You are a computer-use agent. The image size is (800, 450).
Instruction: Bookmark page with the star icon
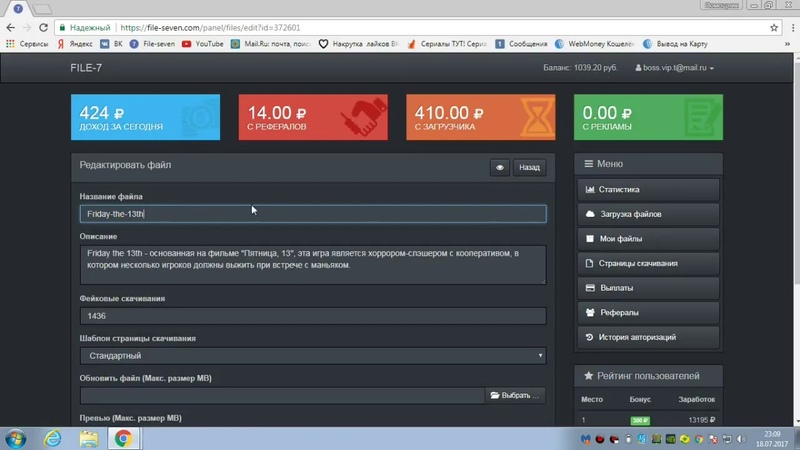coord(773,28)
